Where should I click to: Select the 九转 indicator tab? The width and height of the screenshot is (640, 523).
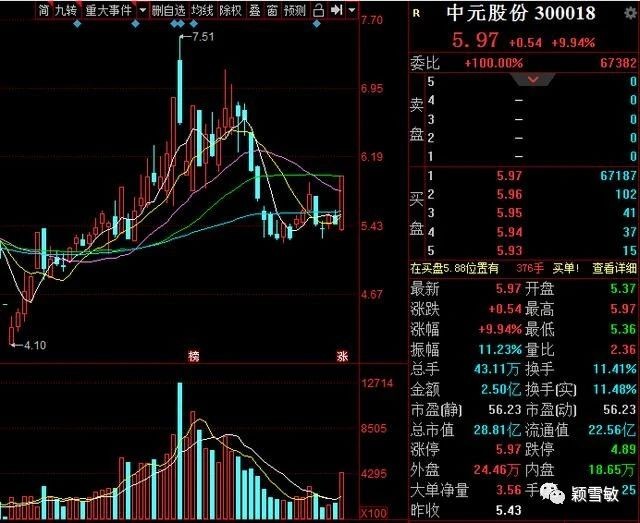pos(65,10)
